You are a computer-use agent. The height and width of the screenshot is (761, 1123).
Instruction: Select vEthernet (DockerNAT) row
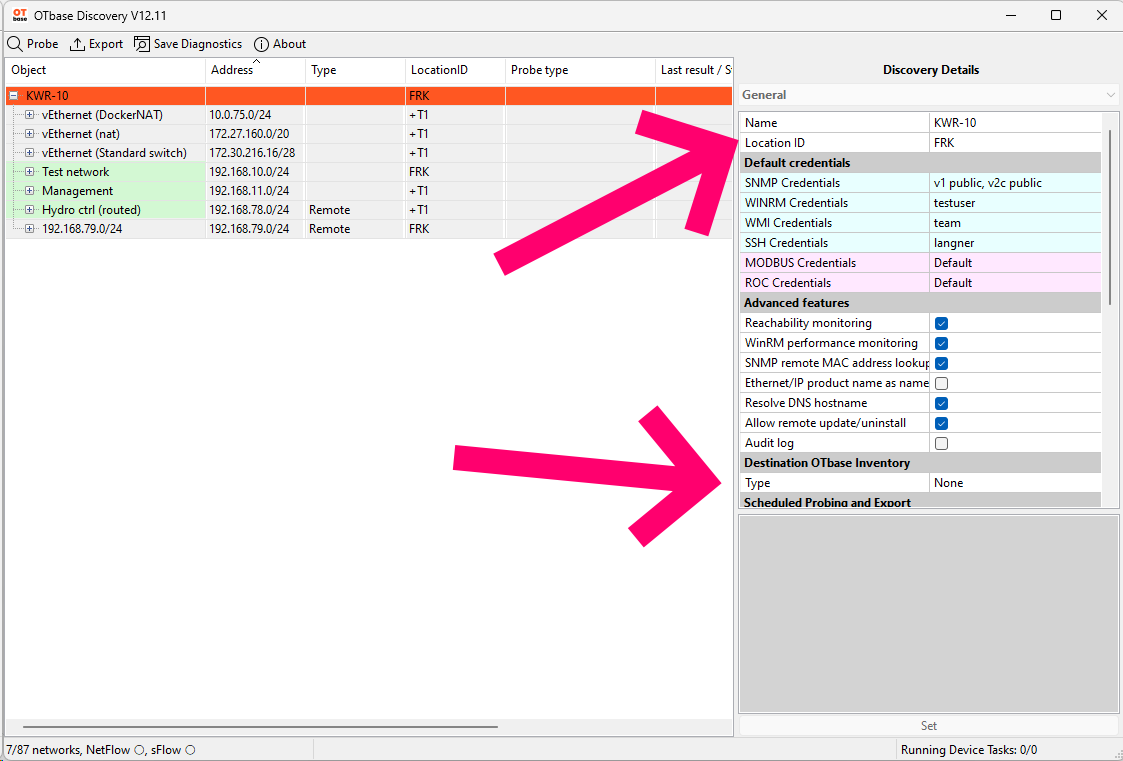369,115
